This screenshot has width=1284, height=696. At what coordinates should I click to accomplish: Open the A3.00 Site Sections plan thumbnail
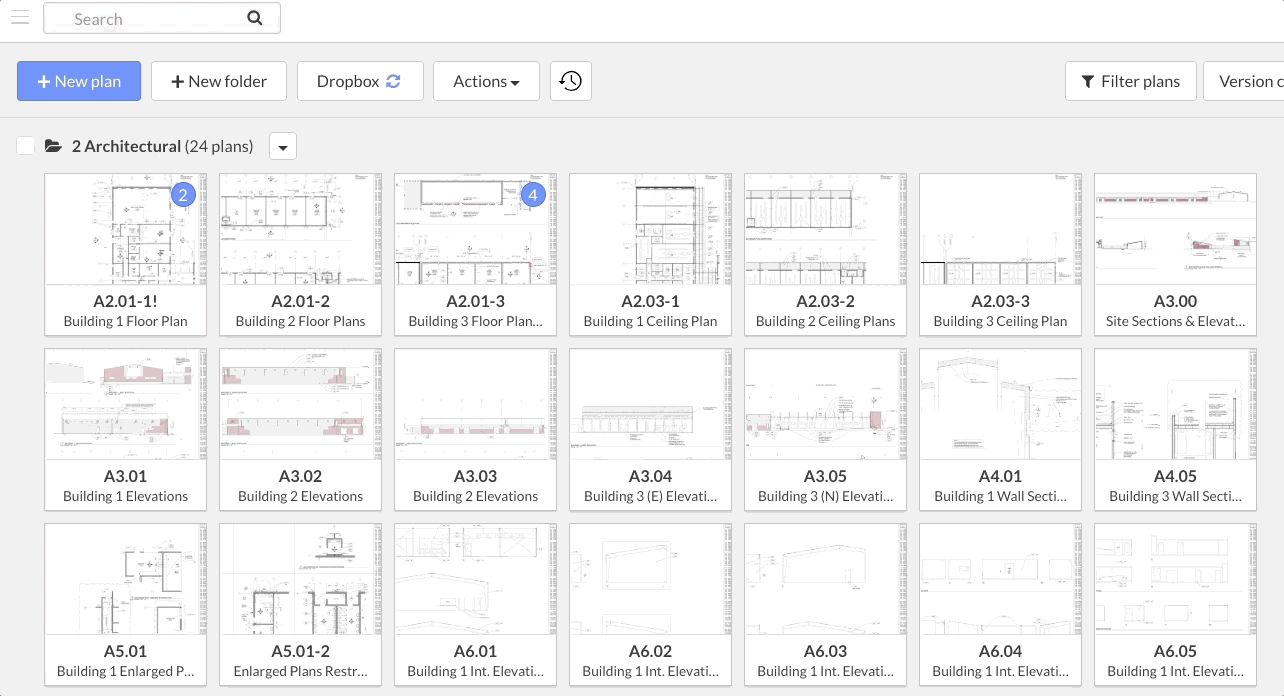[x=1175, y=229]
